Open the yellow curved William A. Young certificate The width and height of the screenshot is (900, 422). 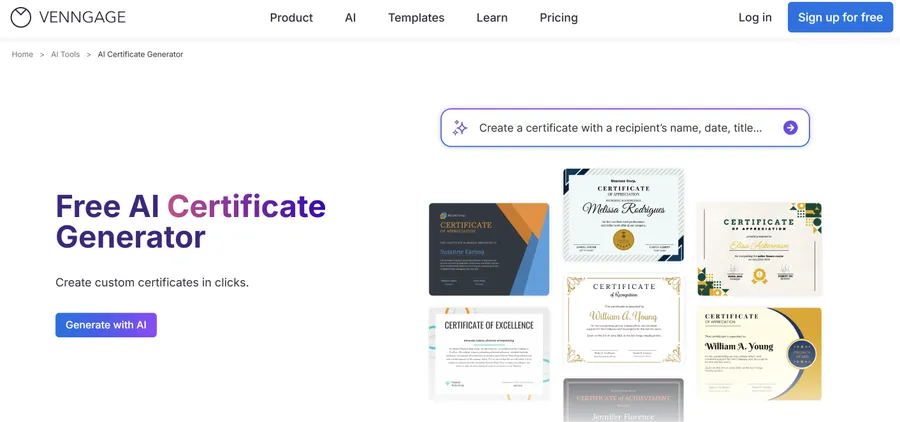(759, 354)
